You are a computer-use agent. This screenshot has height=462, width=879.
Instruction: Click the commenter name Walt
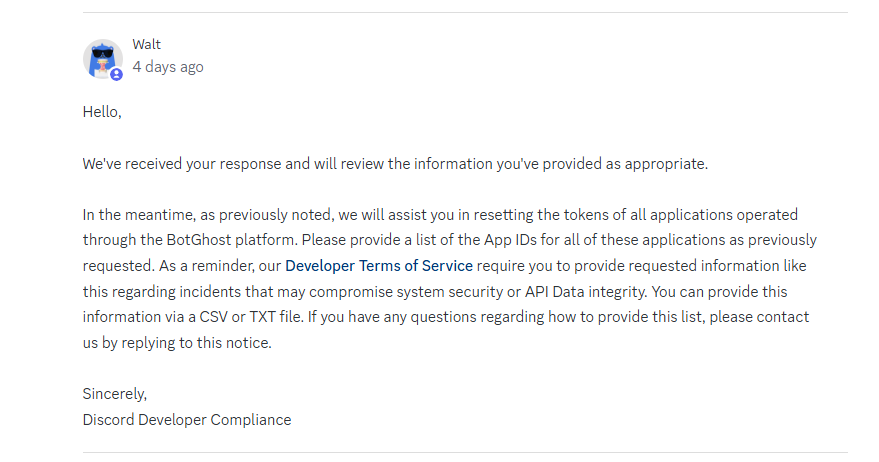pyautogui.click(x=146, y=44)
